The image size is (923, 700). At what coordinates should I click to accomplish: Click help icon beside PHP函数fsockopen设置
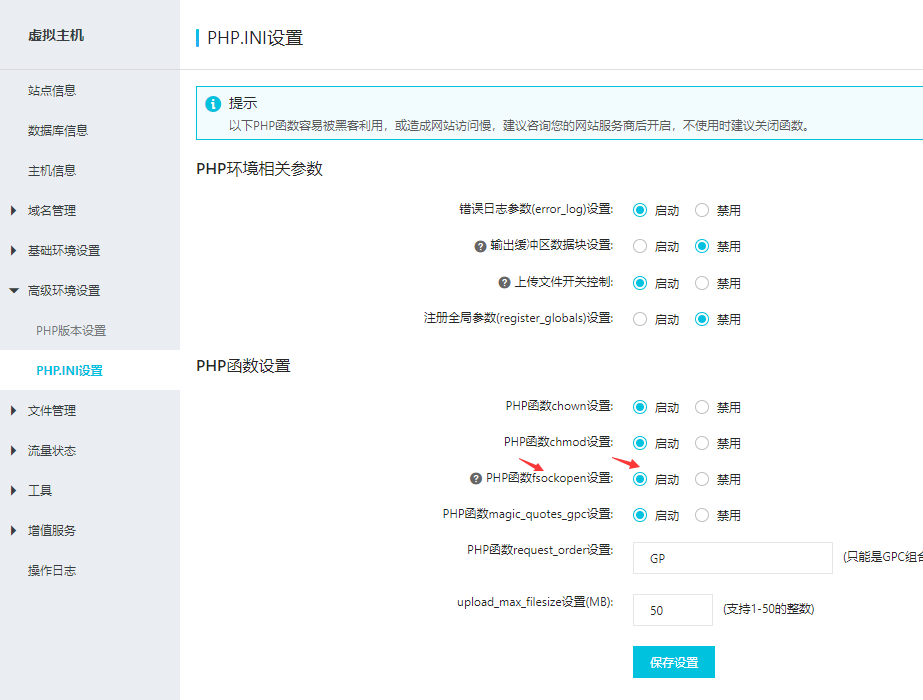[476, 479]
